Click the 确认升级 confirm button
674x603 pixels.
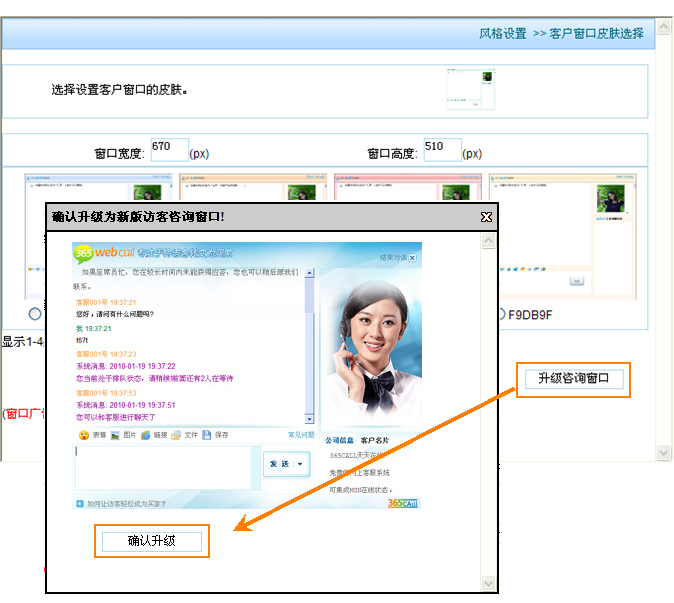coord(152,541)
